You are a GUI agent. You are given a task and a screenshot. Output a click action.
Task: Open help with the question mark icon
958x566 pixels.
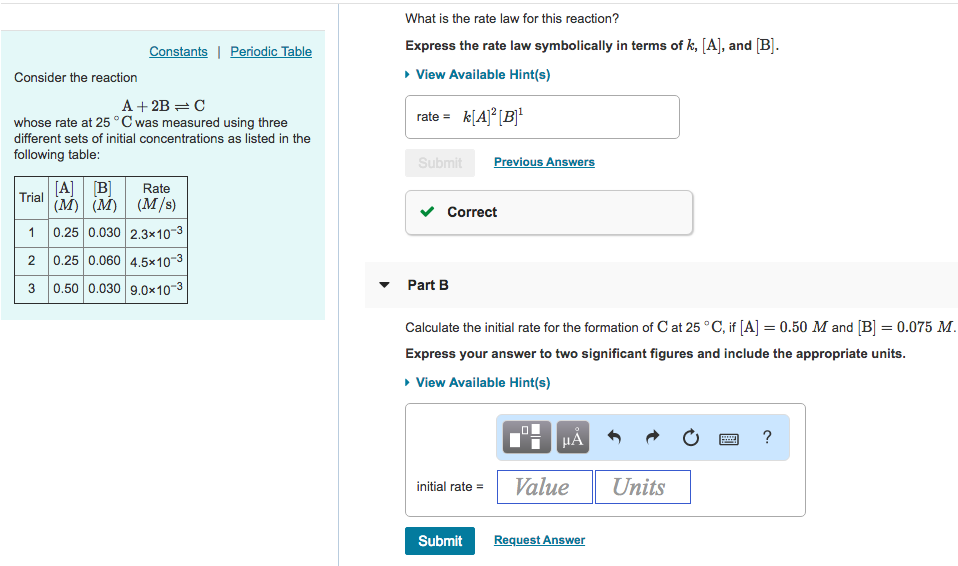[767, 437]
